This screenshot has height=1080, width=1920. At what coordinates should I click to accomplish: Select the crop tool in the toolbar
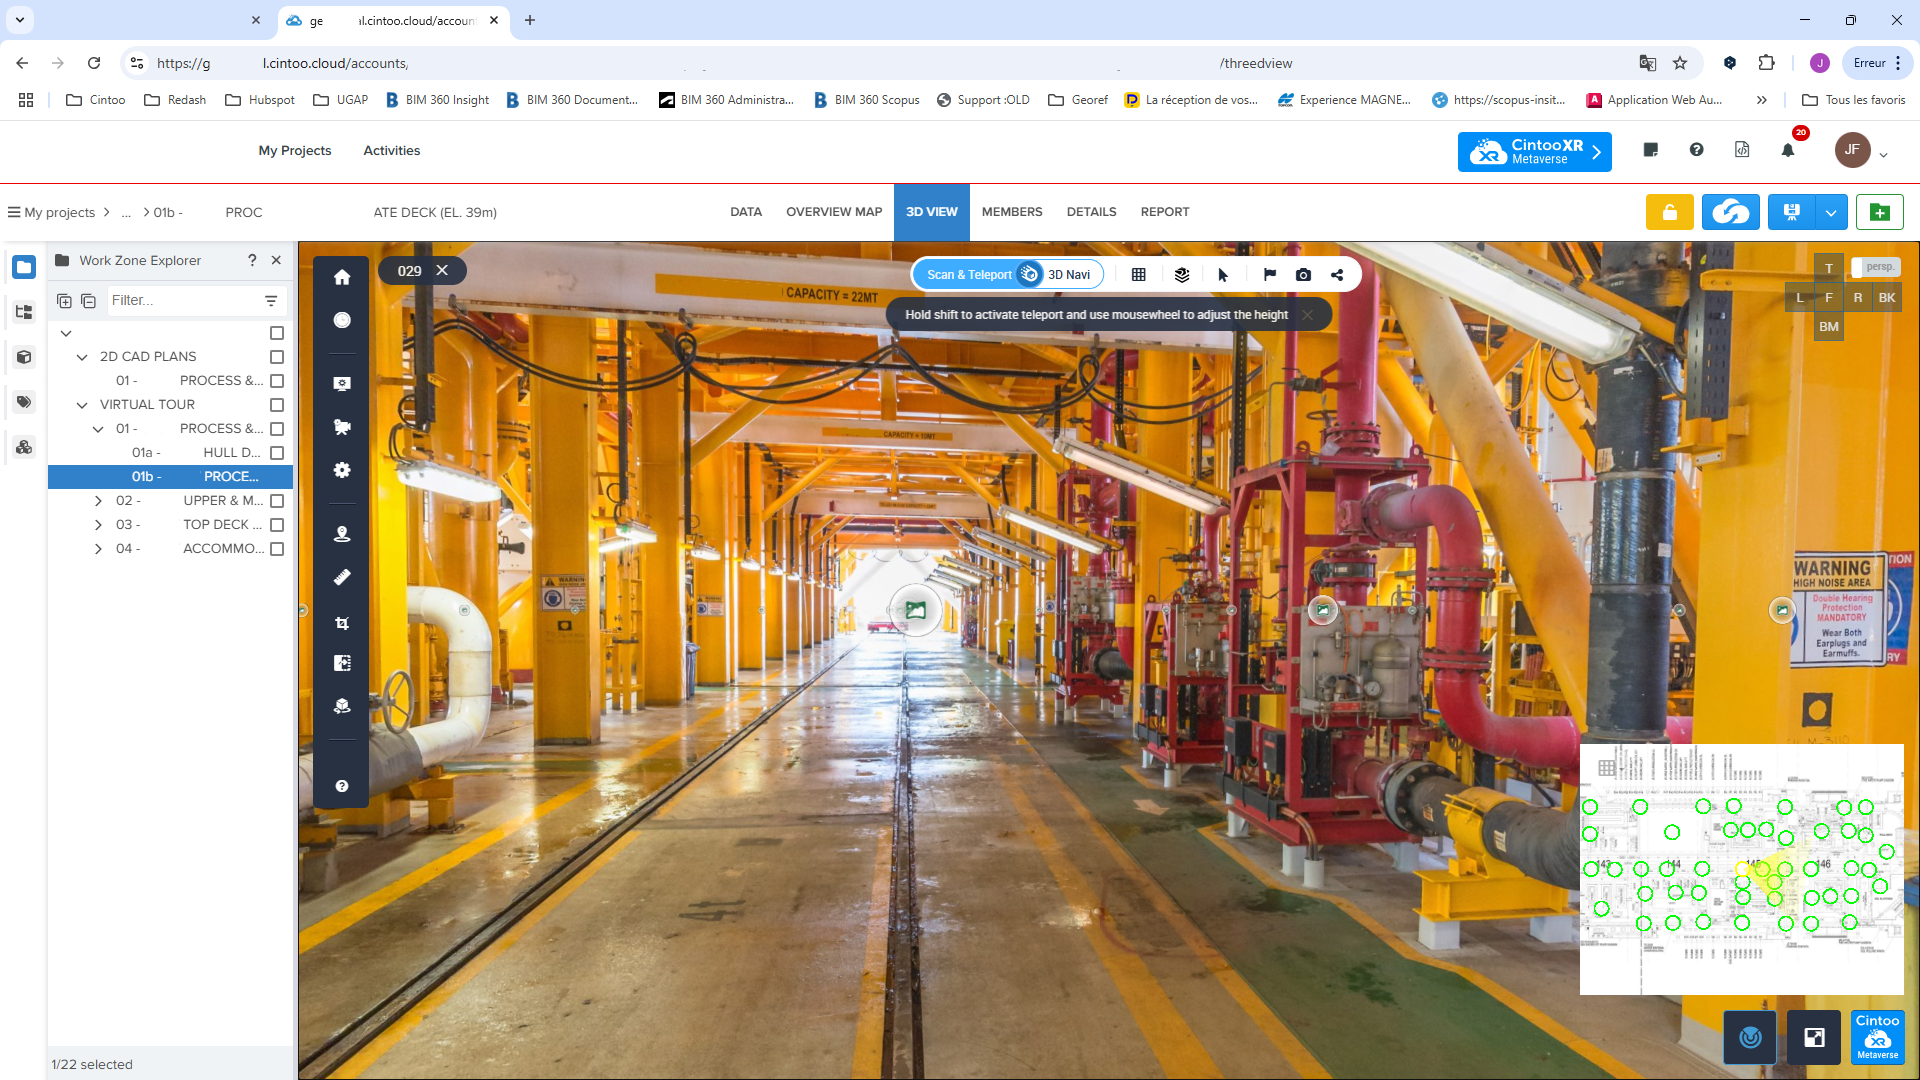[342, 623]
